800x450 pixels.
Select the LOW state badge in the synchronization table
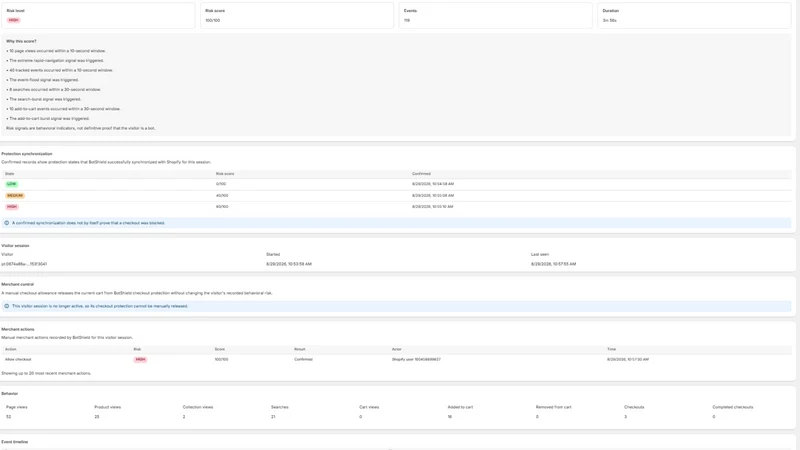point(11,184)
